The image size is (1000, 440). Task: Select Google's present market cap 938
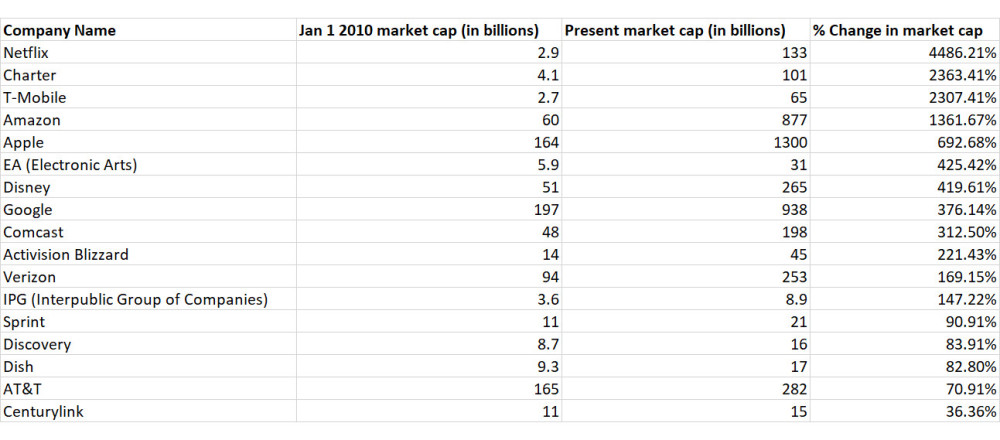click(x=686, y=209)
